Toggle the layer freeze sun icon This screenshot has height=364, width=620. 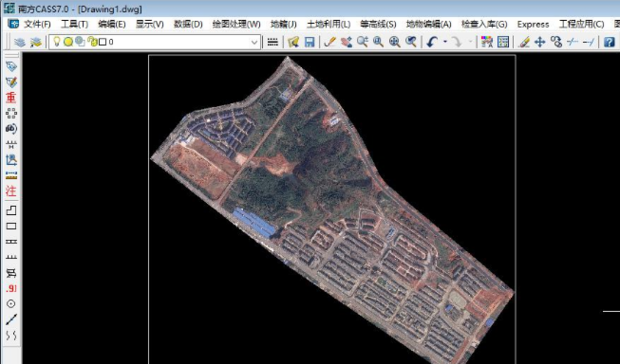point(68,41)
